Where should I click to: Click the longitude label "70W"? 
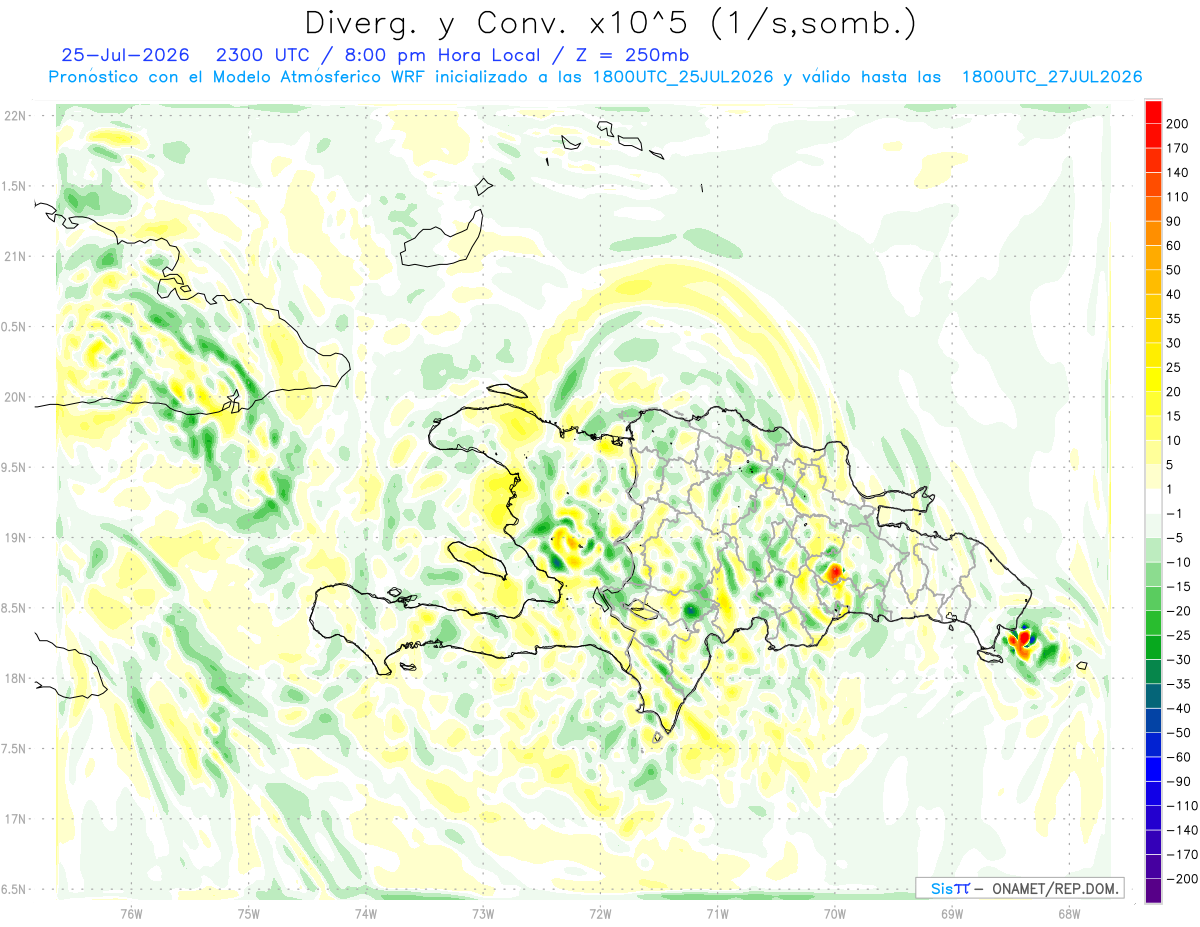click(835, 913)
